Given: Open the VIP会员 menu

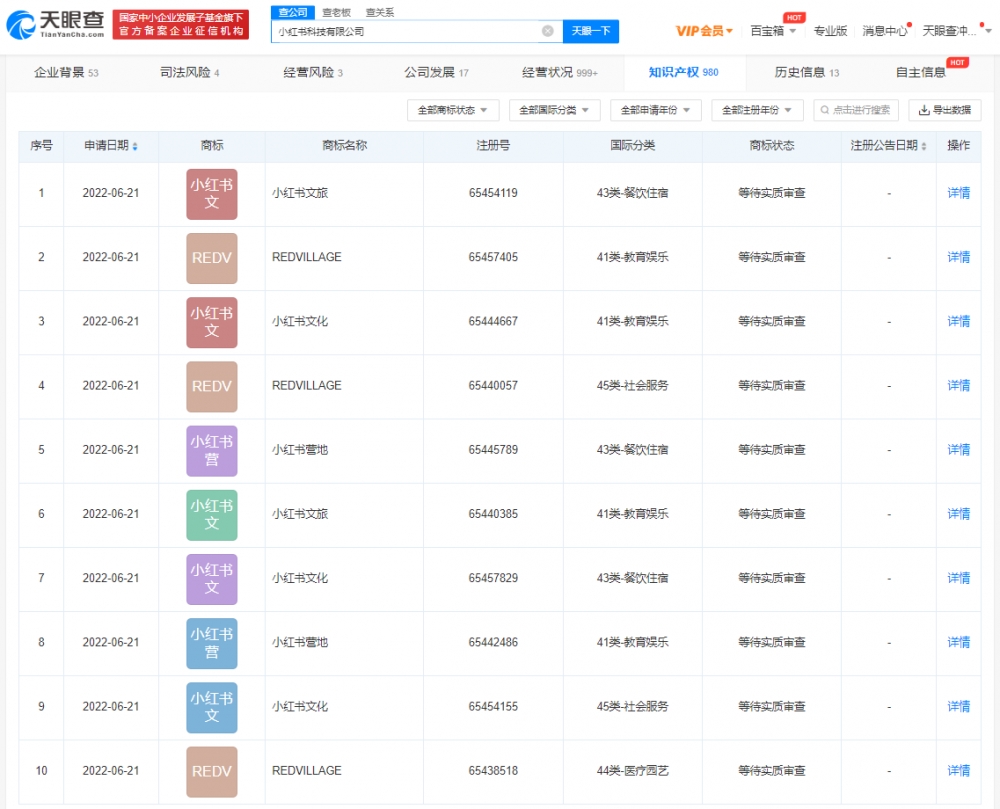Looking at the screenshot, I should click(704, 31).
